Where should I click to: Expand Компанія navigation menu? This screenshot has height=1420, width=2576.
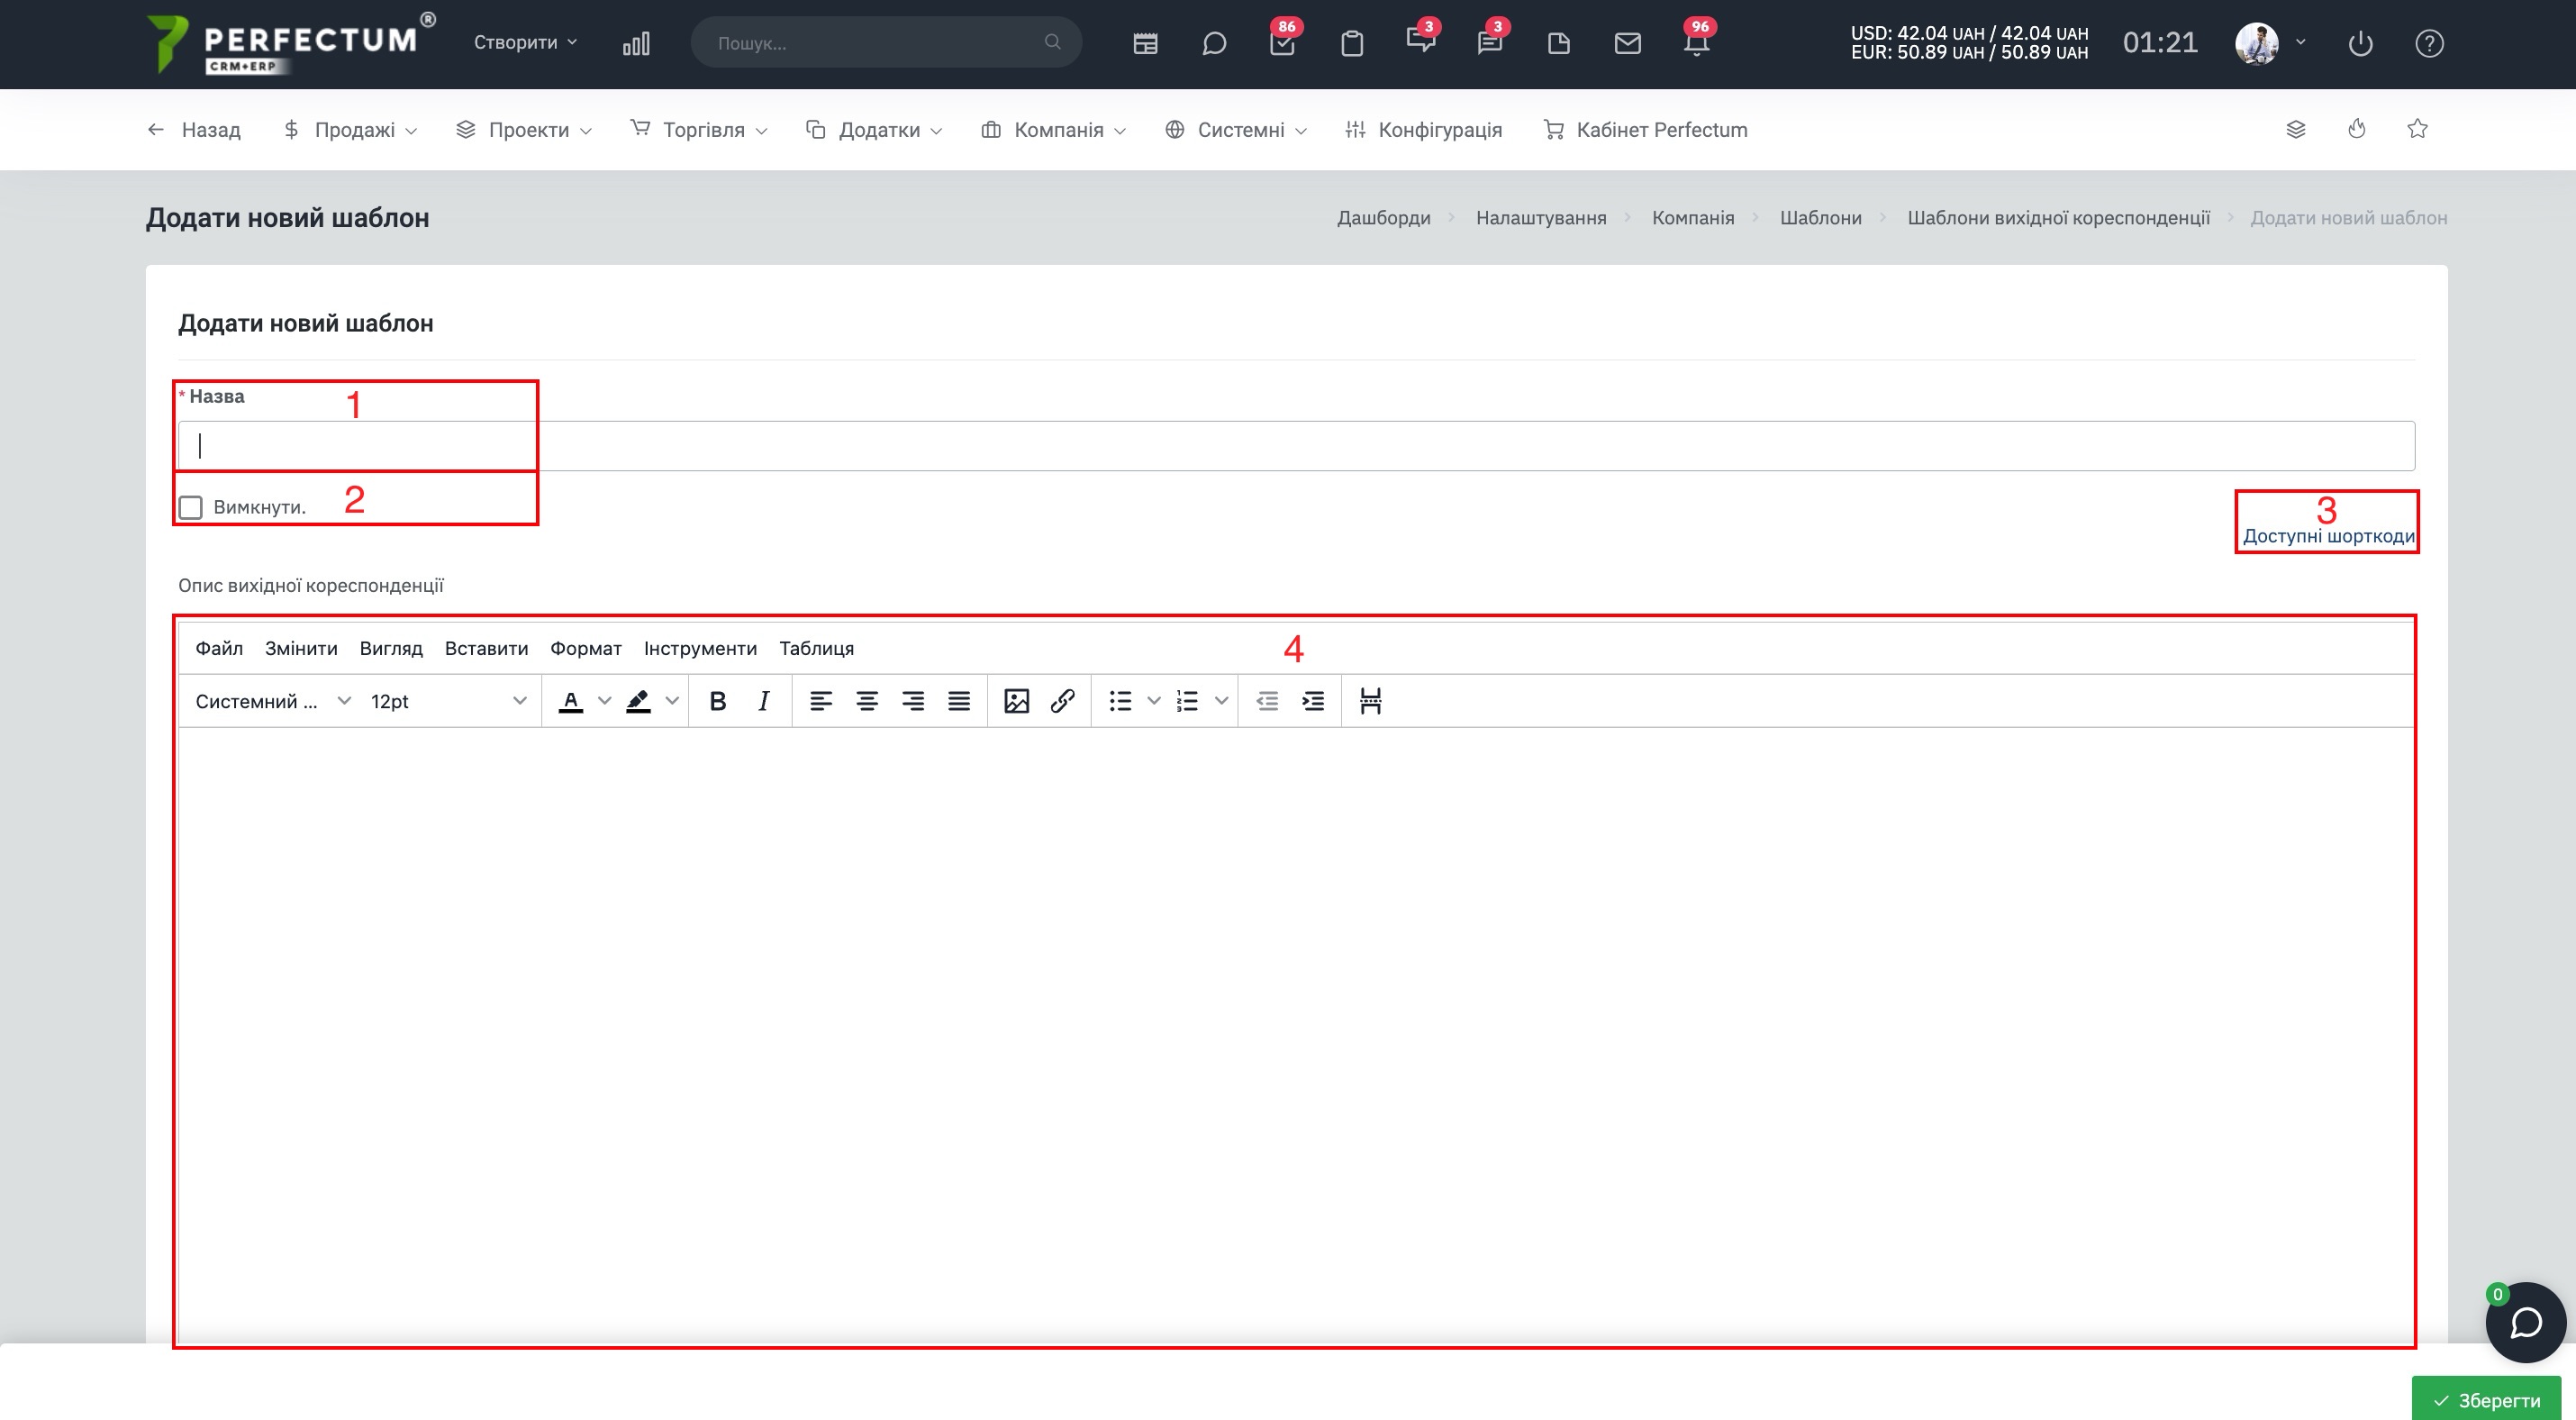click(x=1054, y=129)
